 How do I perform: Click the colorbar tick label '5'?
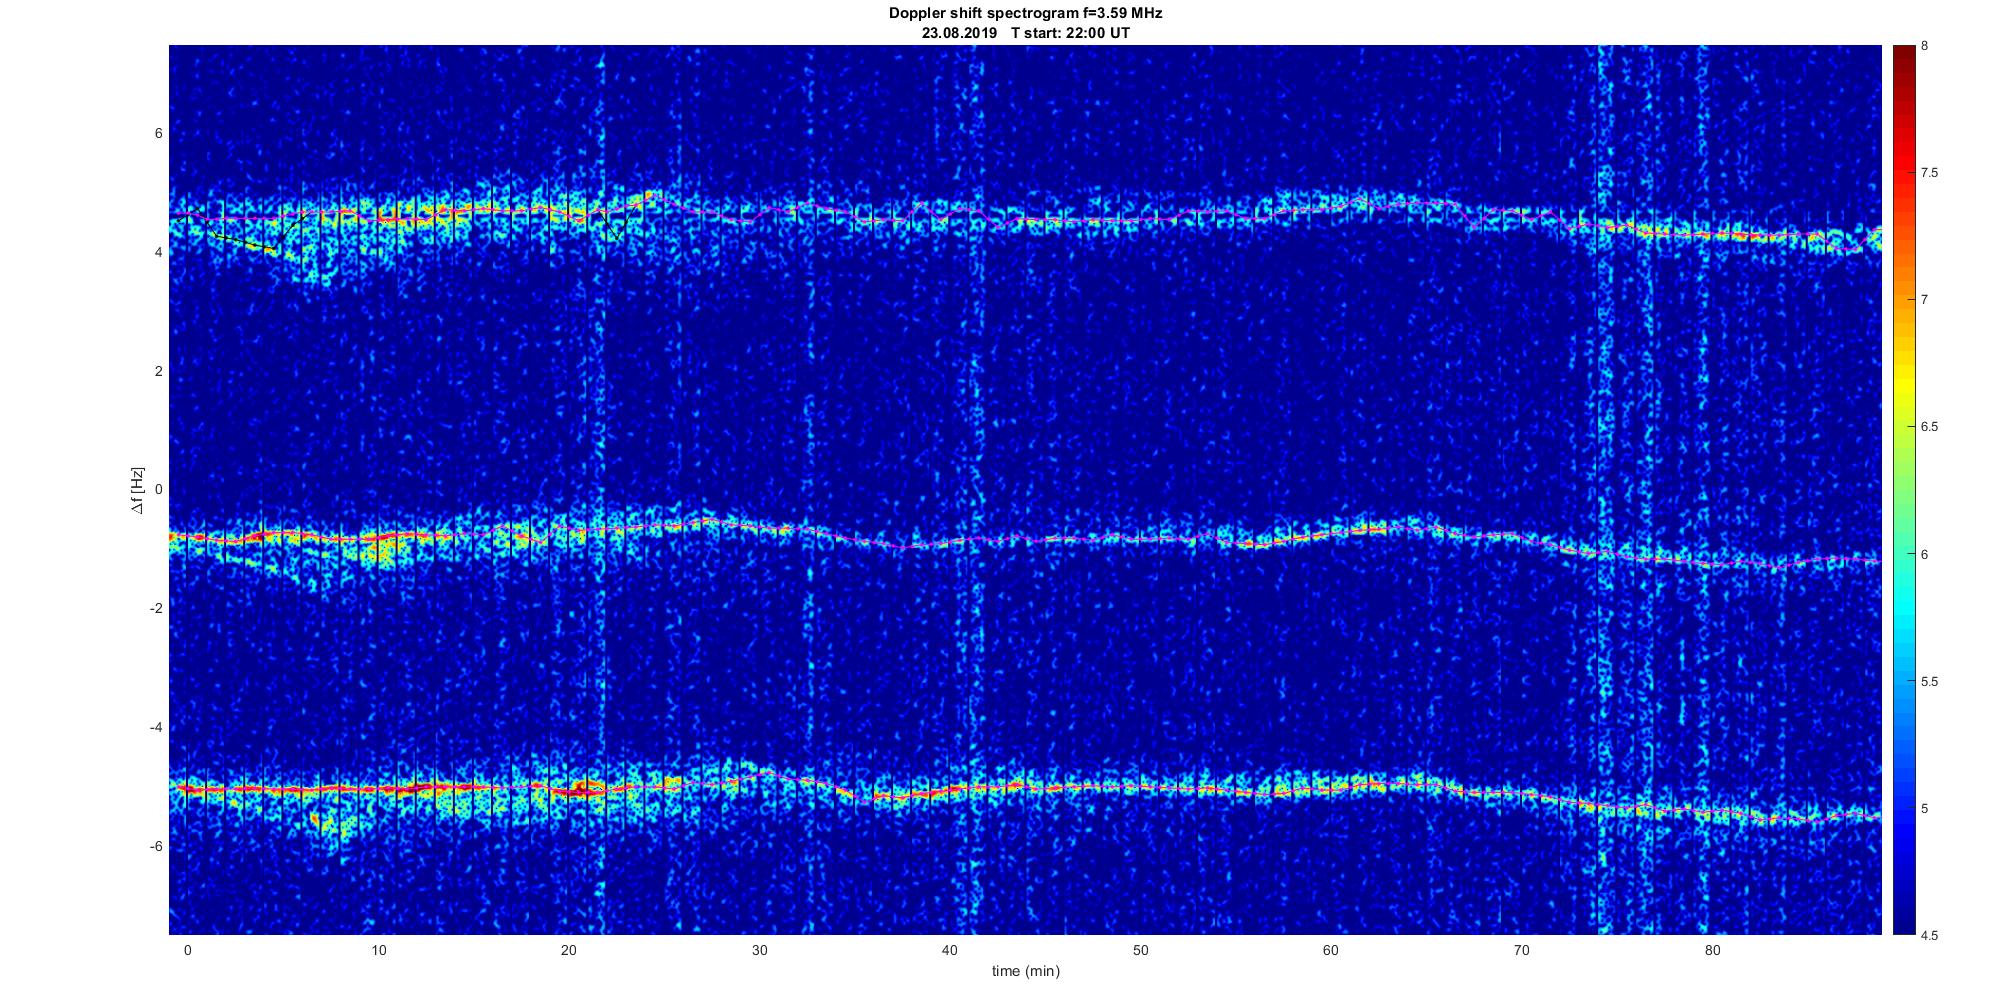[1925, 809]
